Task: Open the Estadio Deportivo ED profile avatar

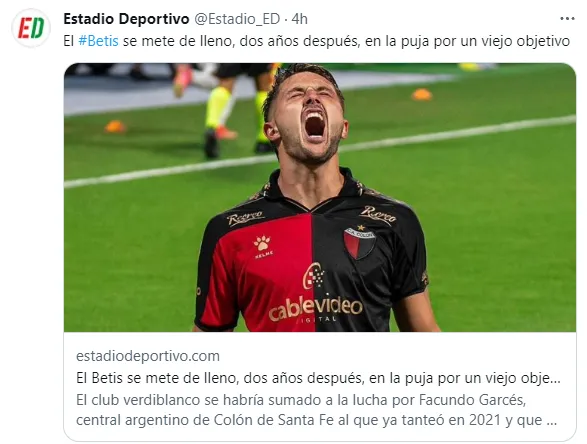Action: pos(31,28)
